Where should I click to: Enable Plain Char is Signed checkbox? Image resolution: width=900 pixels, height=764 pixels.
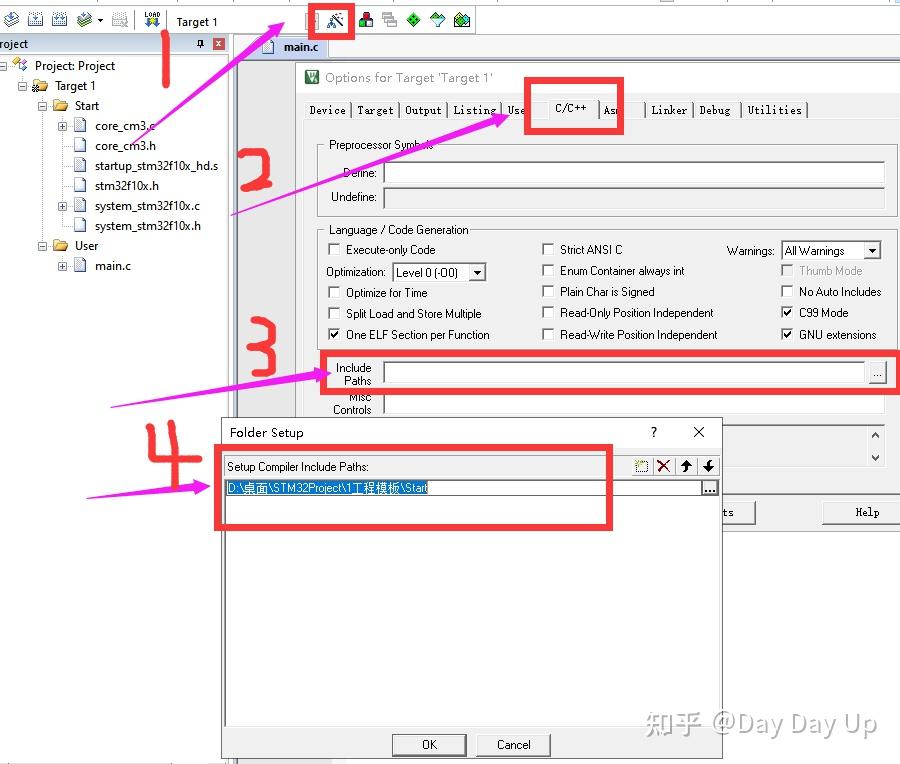pyautogui.click(x=548, y=292)
